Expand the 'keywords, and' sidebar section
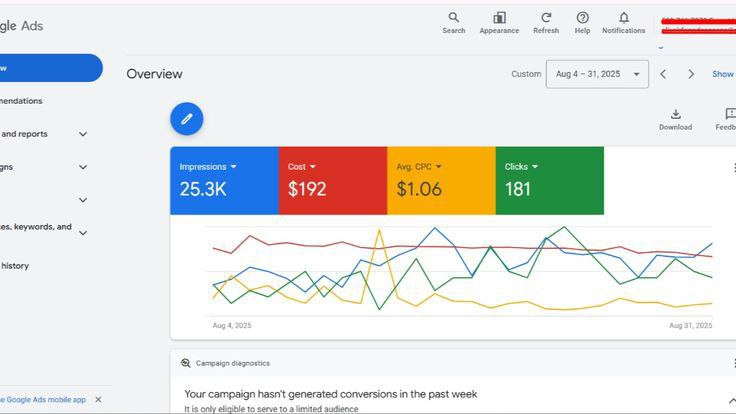Viewport: 736px width, 414px height. point(83,233)
